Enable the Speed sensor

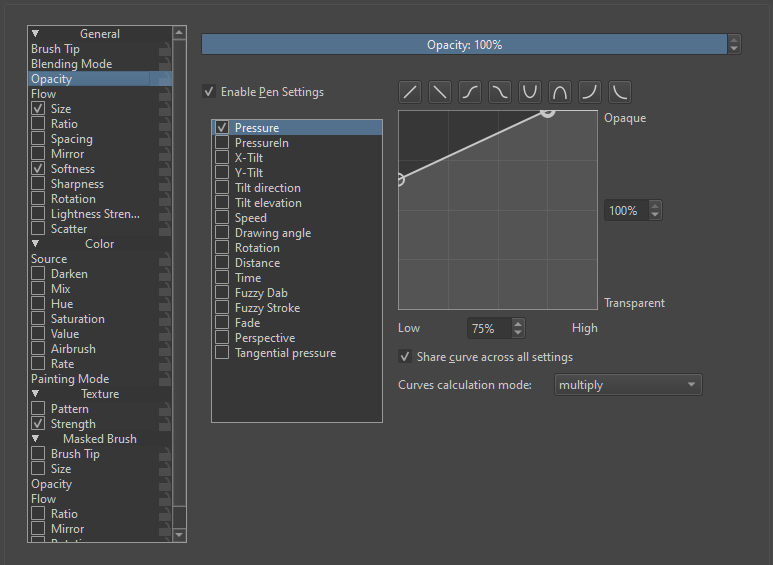pyautogui.click(x=222, y=218)
